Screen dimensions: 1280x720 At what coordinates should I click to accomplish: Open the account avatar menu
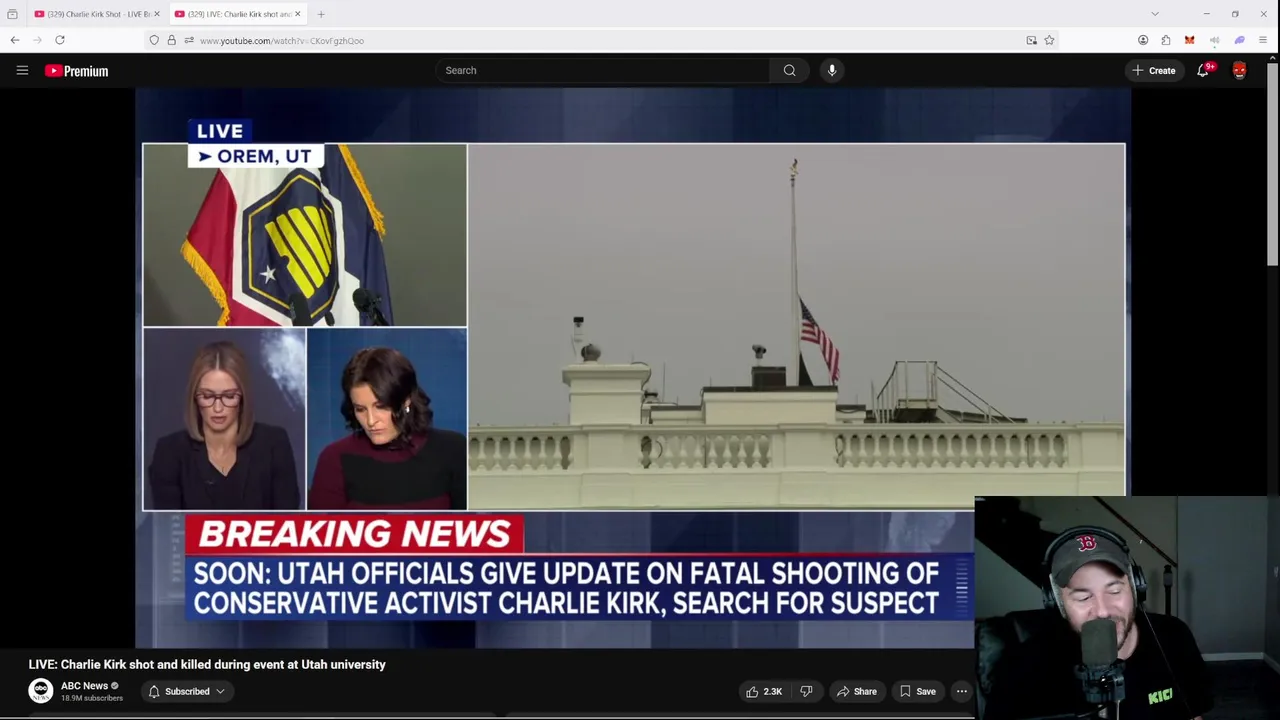pyautogui.click(x=1239, y=70)
